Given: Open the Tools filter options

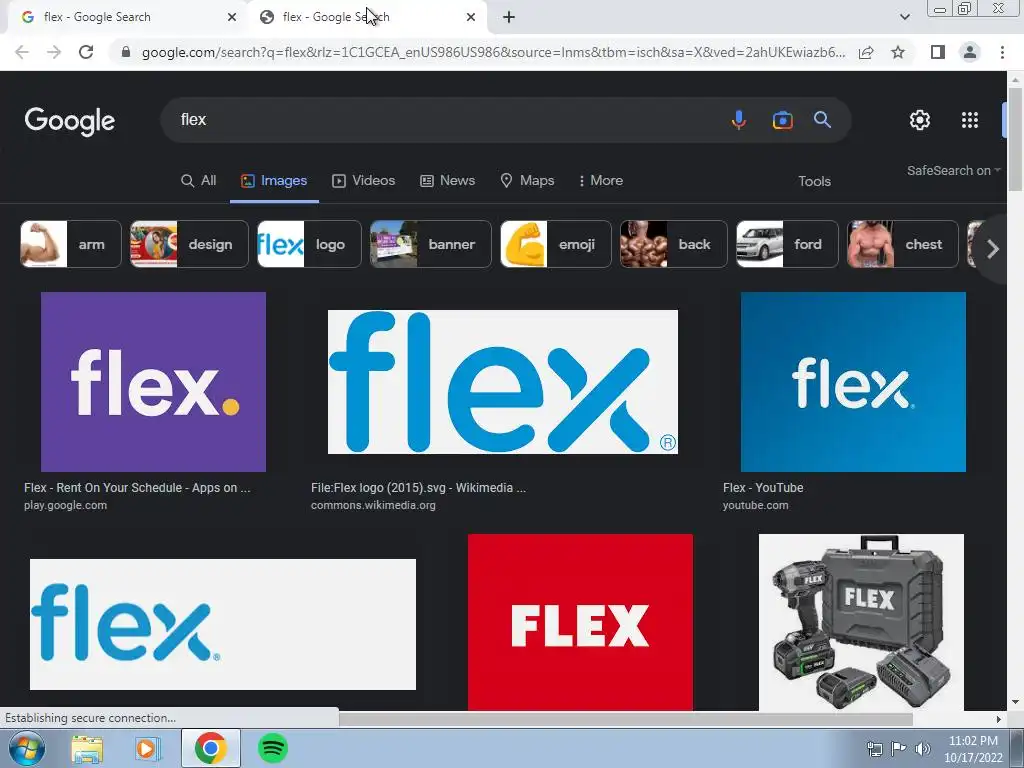Looking at the screenshot, I should [x=814, y=182].
